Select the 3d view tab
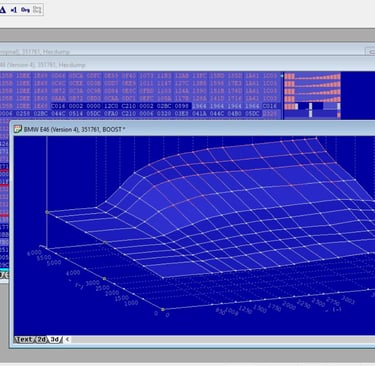 click(x=54, y=339)
